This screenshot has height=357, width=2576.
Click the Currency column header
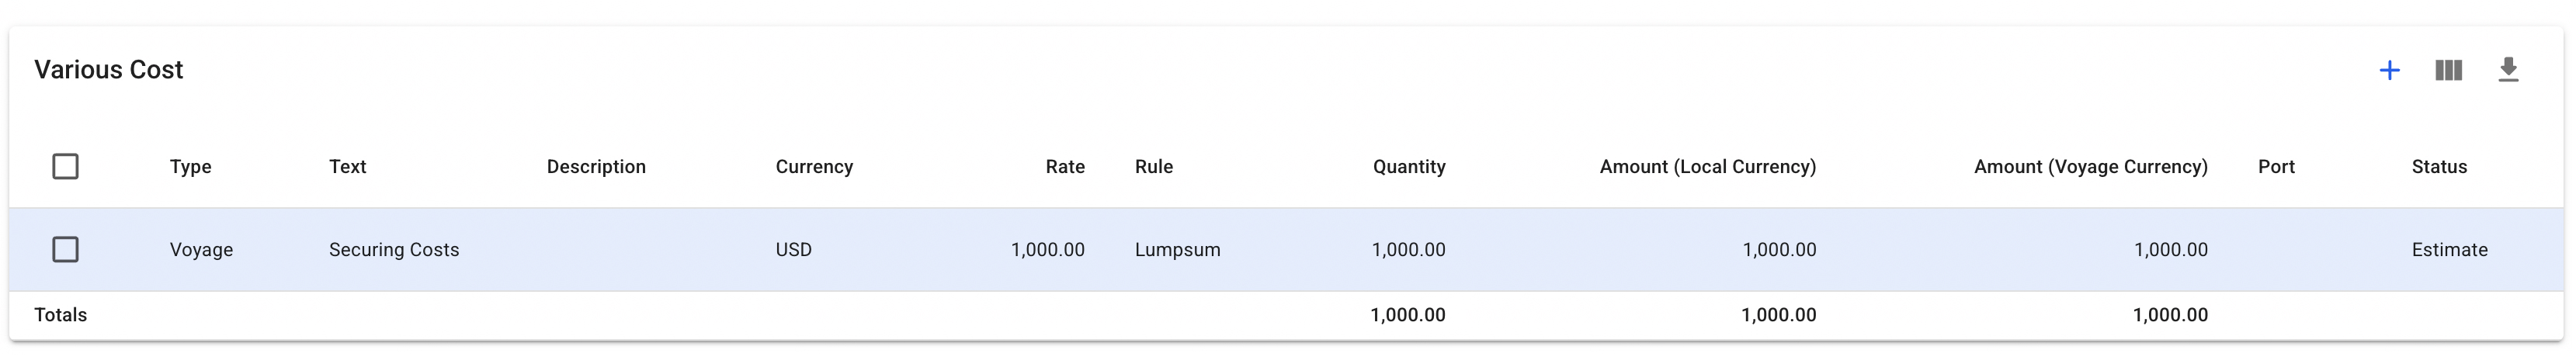pos(814,167)
